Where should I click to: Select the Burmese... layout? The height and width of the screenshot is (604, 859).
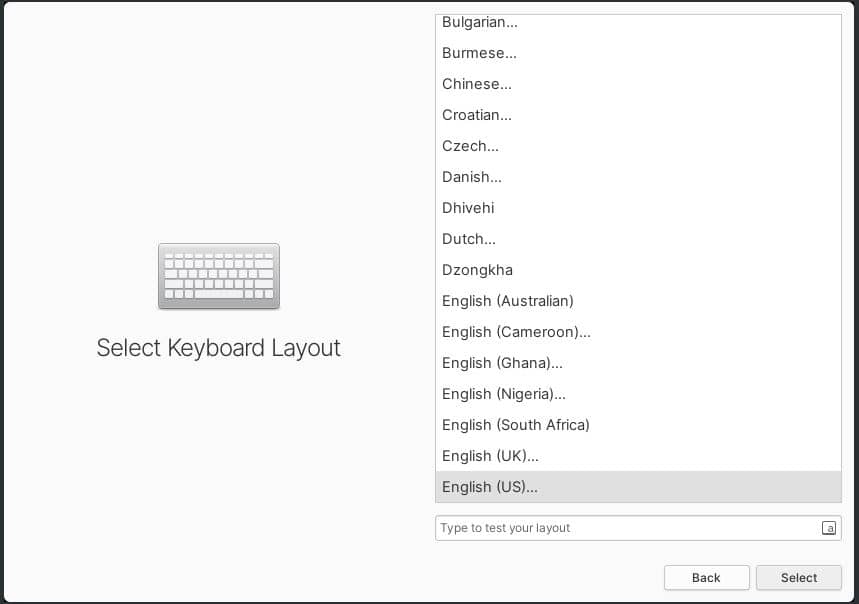(638, 53)
